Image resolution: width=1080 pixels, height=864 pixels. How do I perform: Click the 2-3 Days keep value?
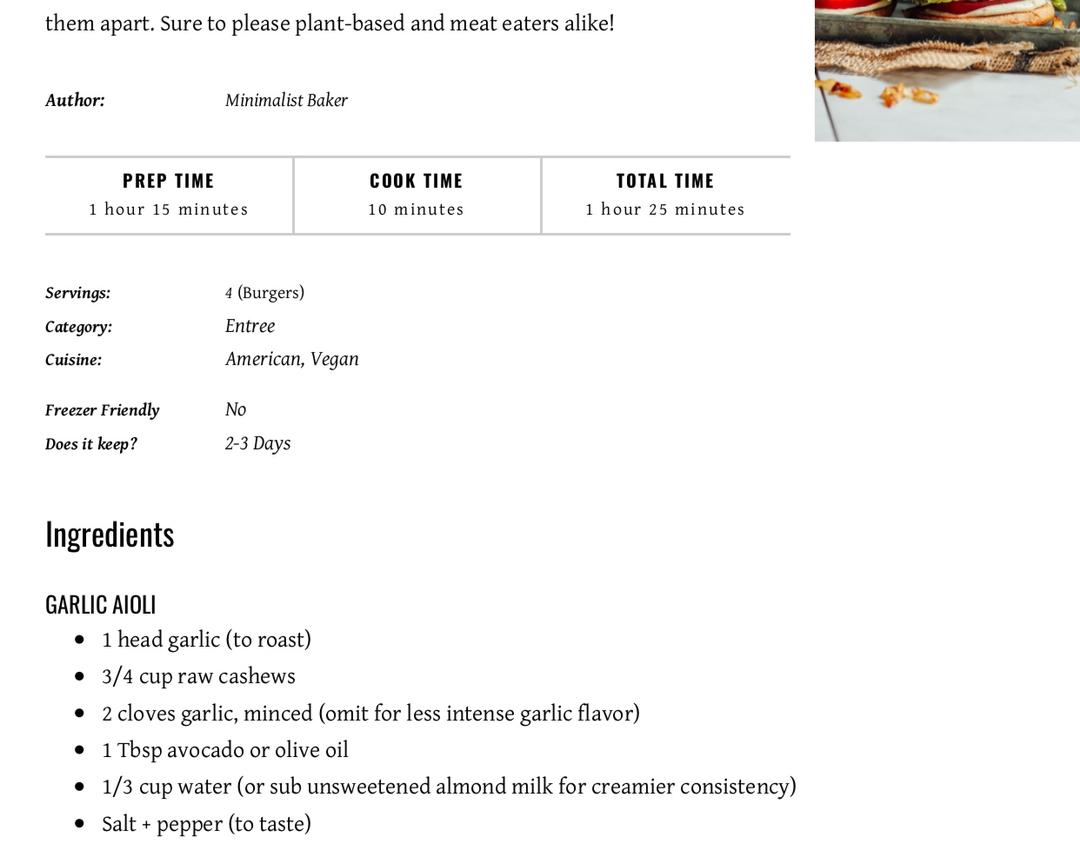click(258, 443)
